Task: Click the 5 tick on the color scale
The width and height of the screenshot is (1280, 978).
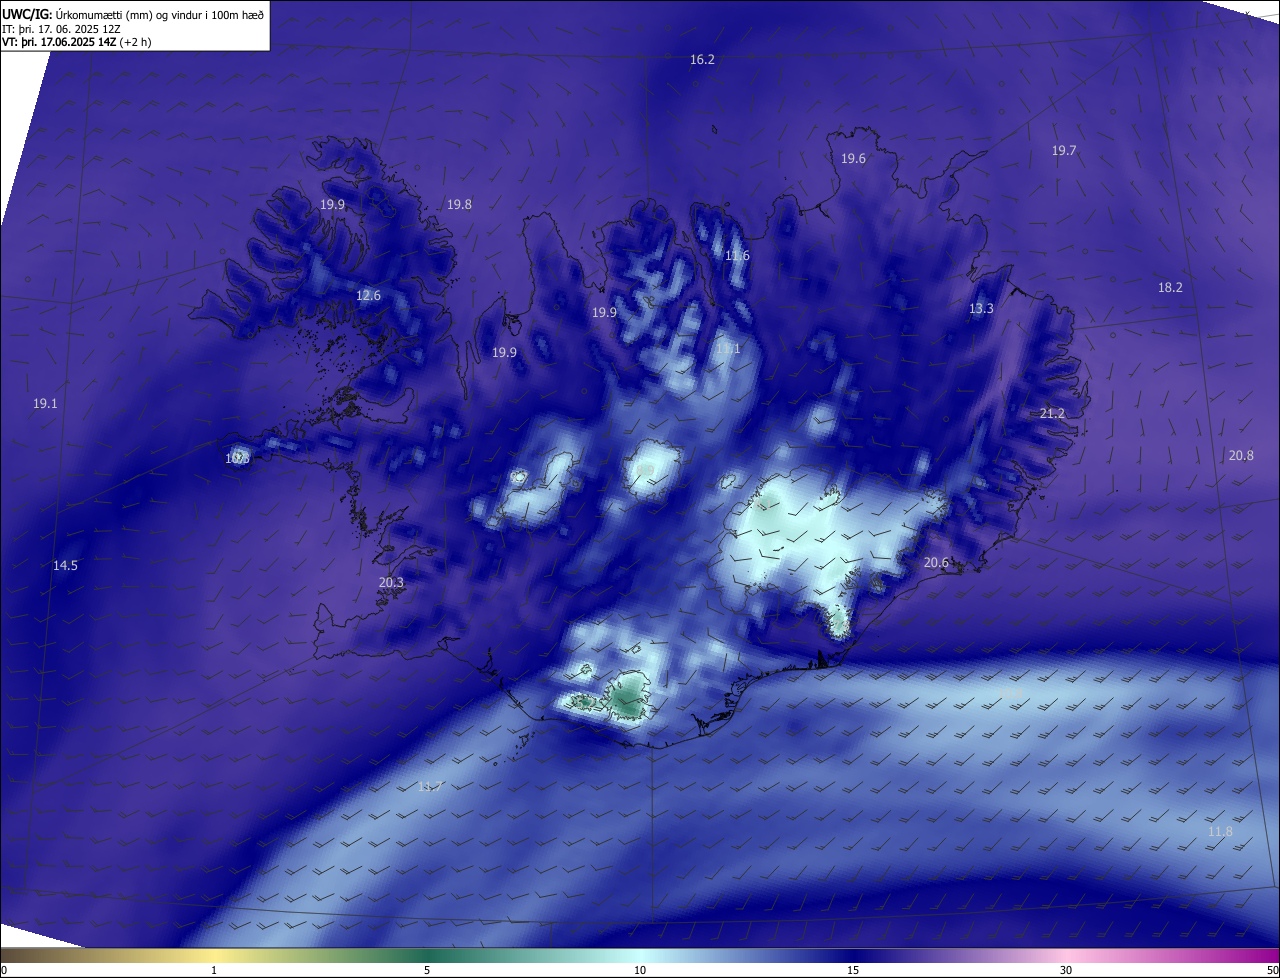Action: 427,970
